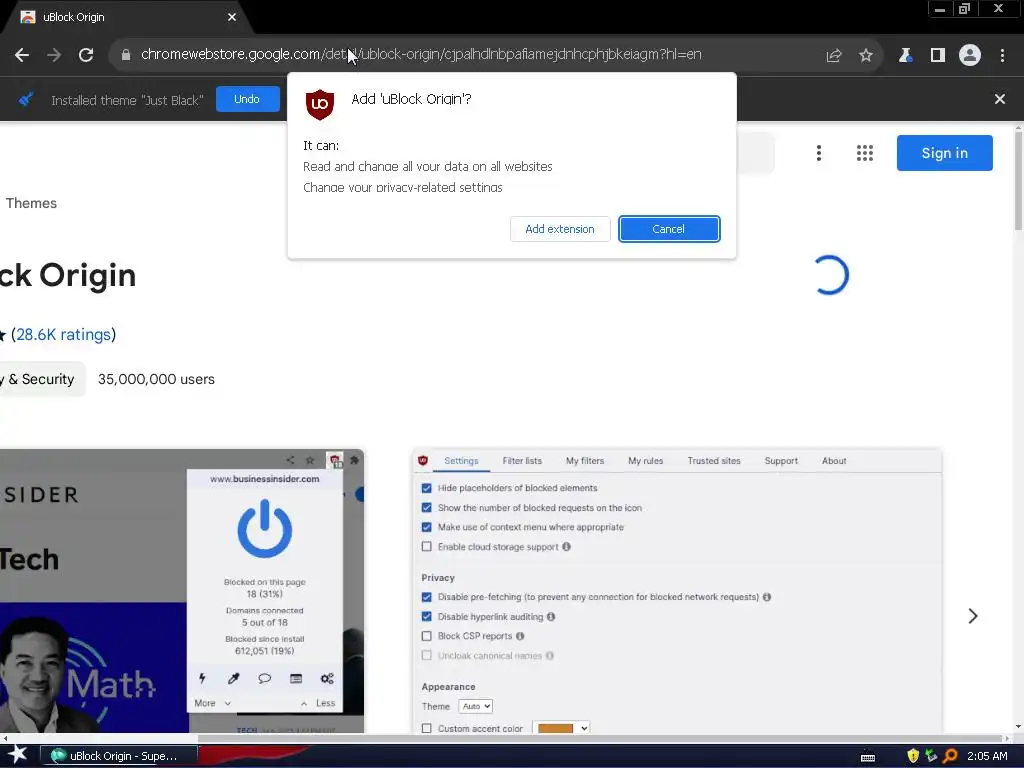The width and height of the screenshot is (1024, 768).
Task: Open Chrome's three-dot menu
Action: coord(1002,56)
